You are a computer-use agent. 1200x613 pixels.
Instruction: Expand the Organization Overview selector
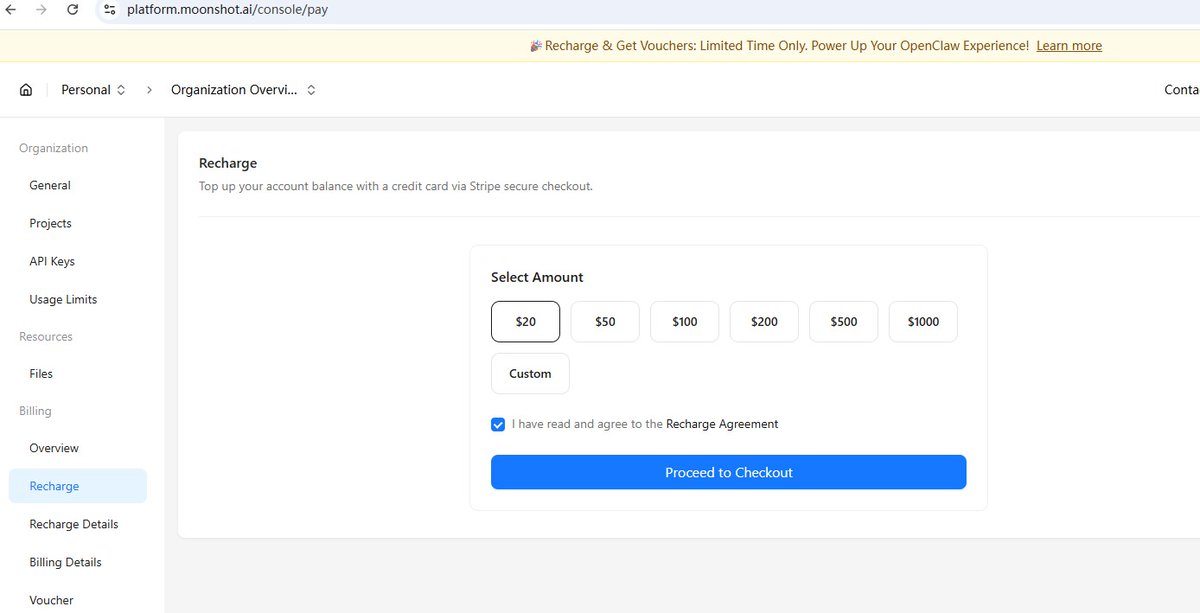click(243, 90)
